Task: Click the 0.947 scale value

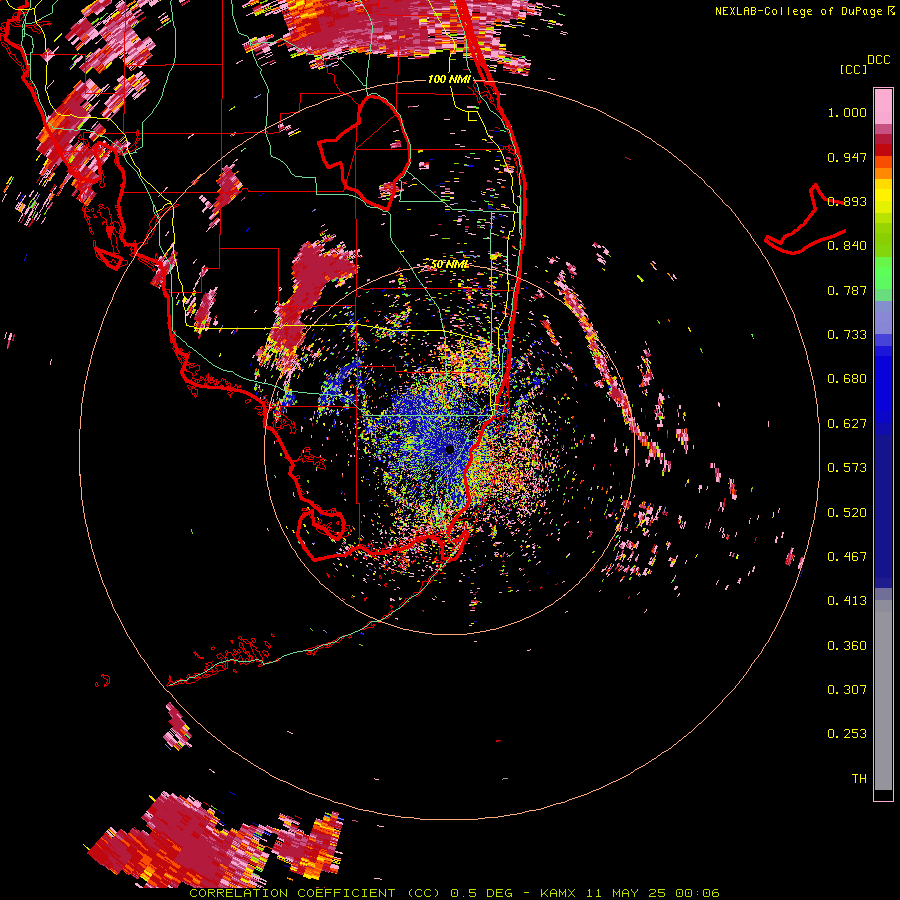Action: tap(847, 157)
